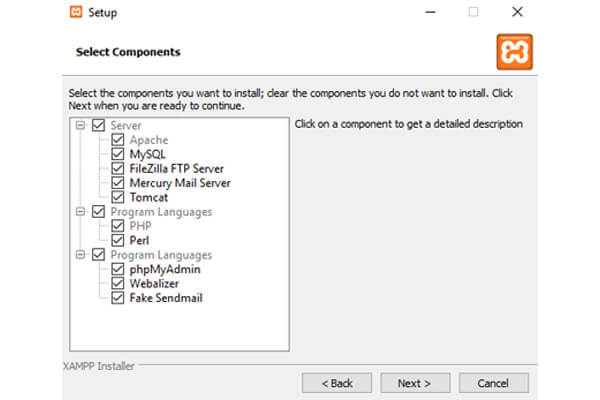Screen dimensions: 600x400
Task: Toggle the Perl checkbox
Action: click(117, 240)
